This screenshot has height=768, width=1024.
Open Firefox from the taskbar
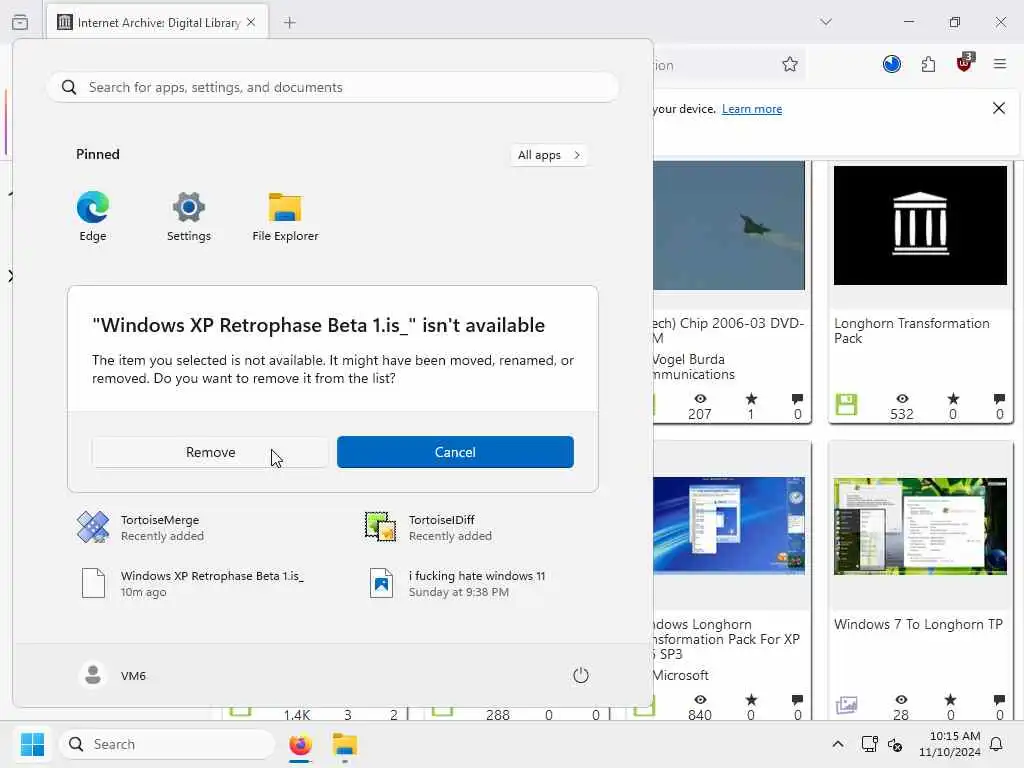tap(300, 744)
